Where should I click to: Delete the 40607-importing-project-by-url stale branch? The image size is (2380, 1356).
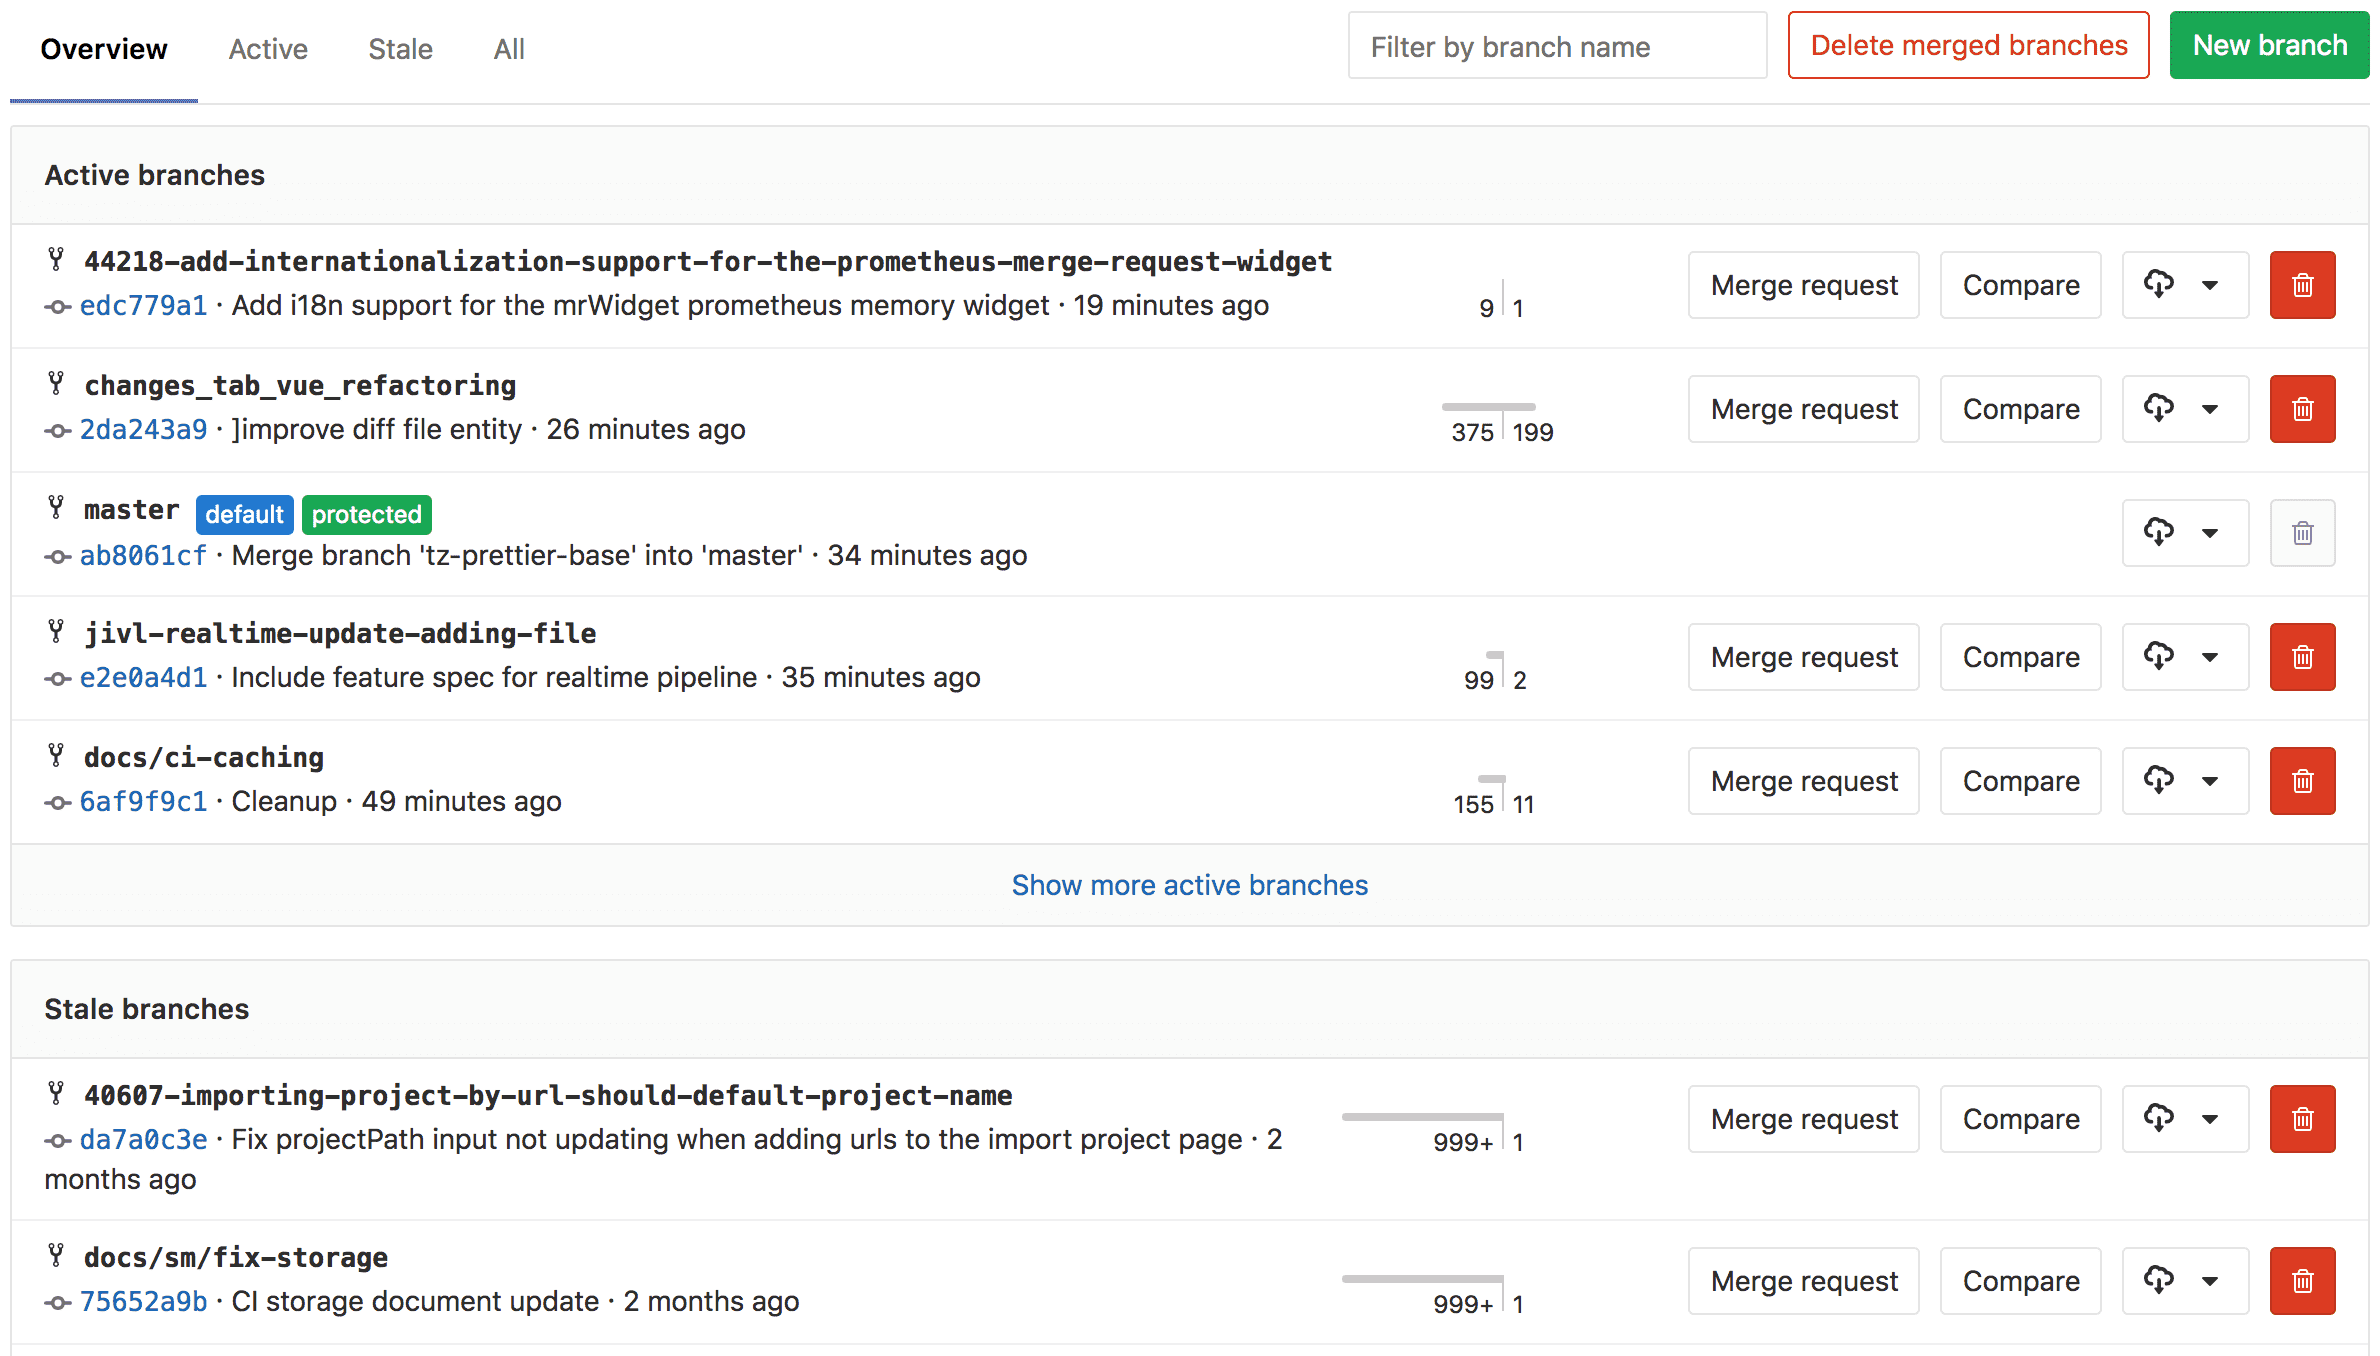tap(2302, 1119)
